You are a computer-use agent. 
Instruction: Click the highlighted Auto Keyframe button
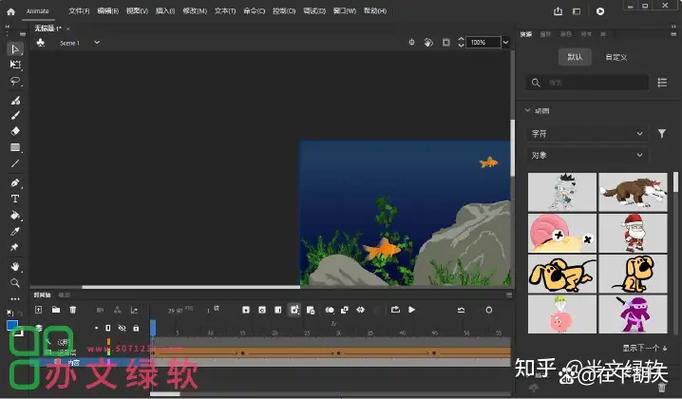pyautogui.click(x=294, y=310)
